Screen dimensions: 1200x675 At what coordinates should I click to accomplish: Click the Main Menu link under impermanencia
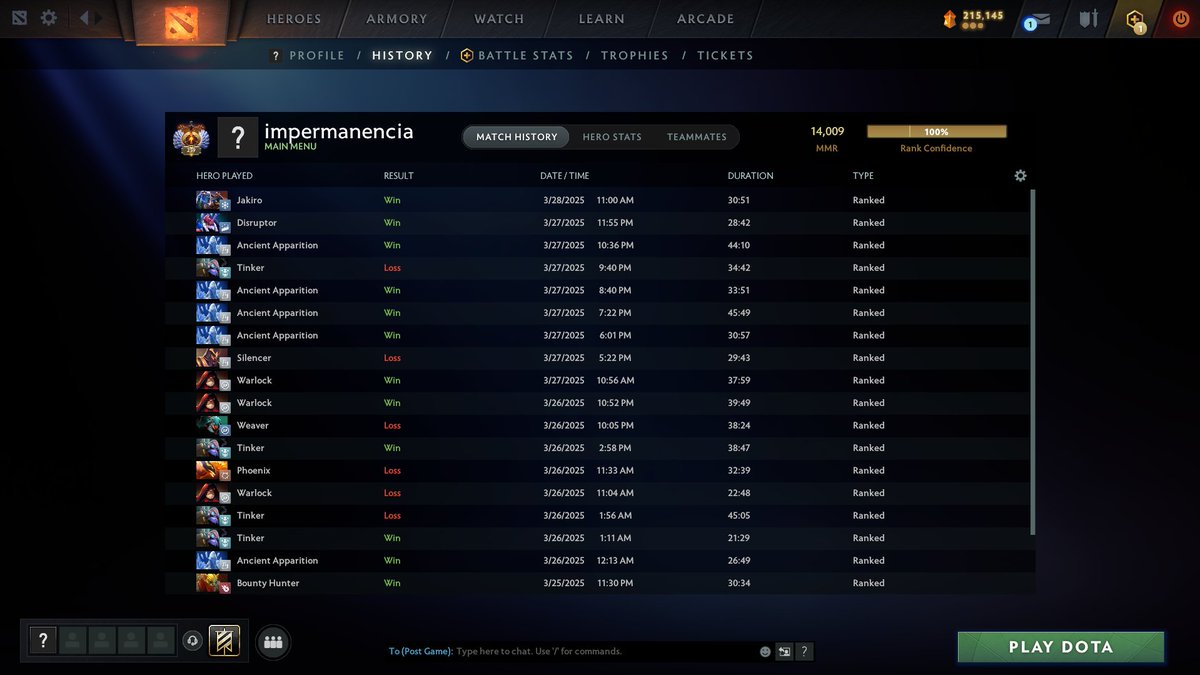[290, 147]
